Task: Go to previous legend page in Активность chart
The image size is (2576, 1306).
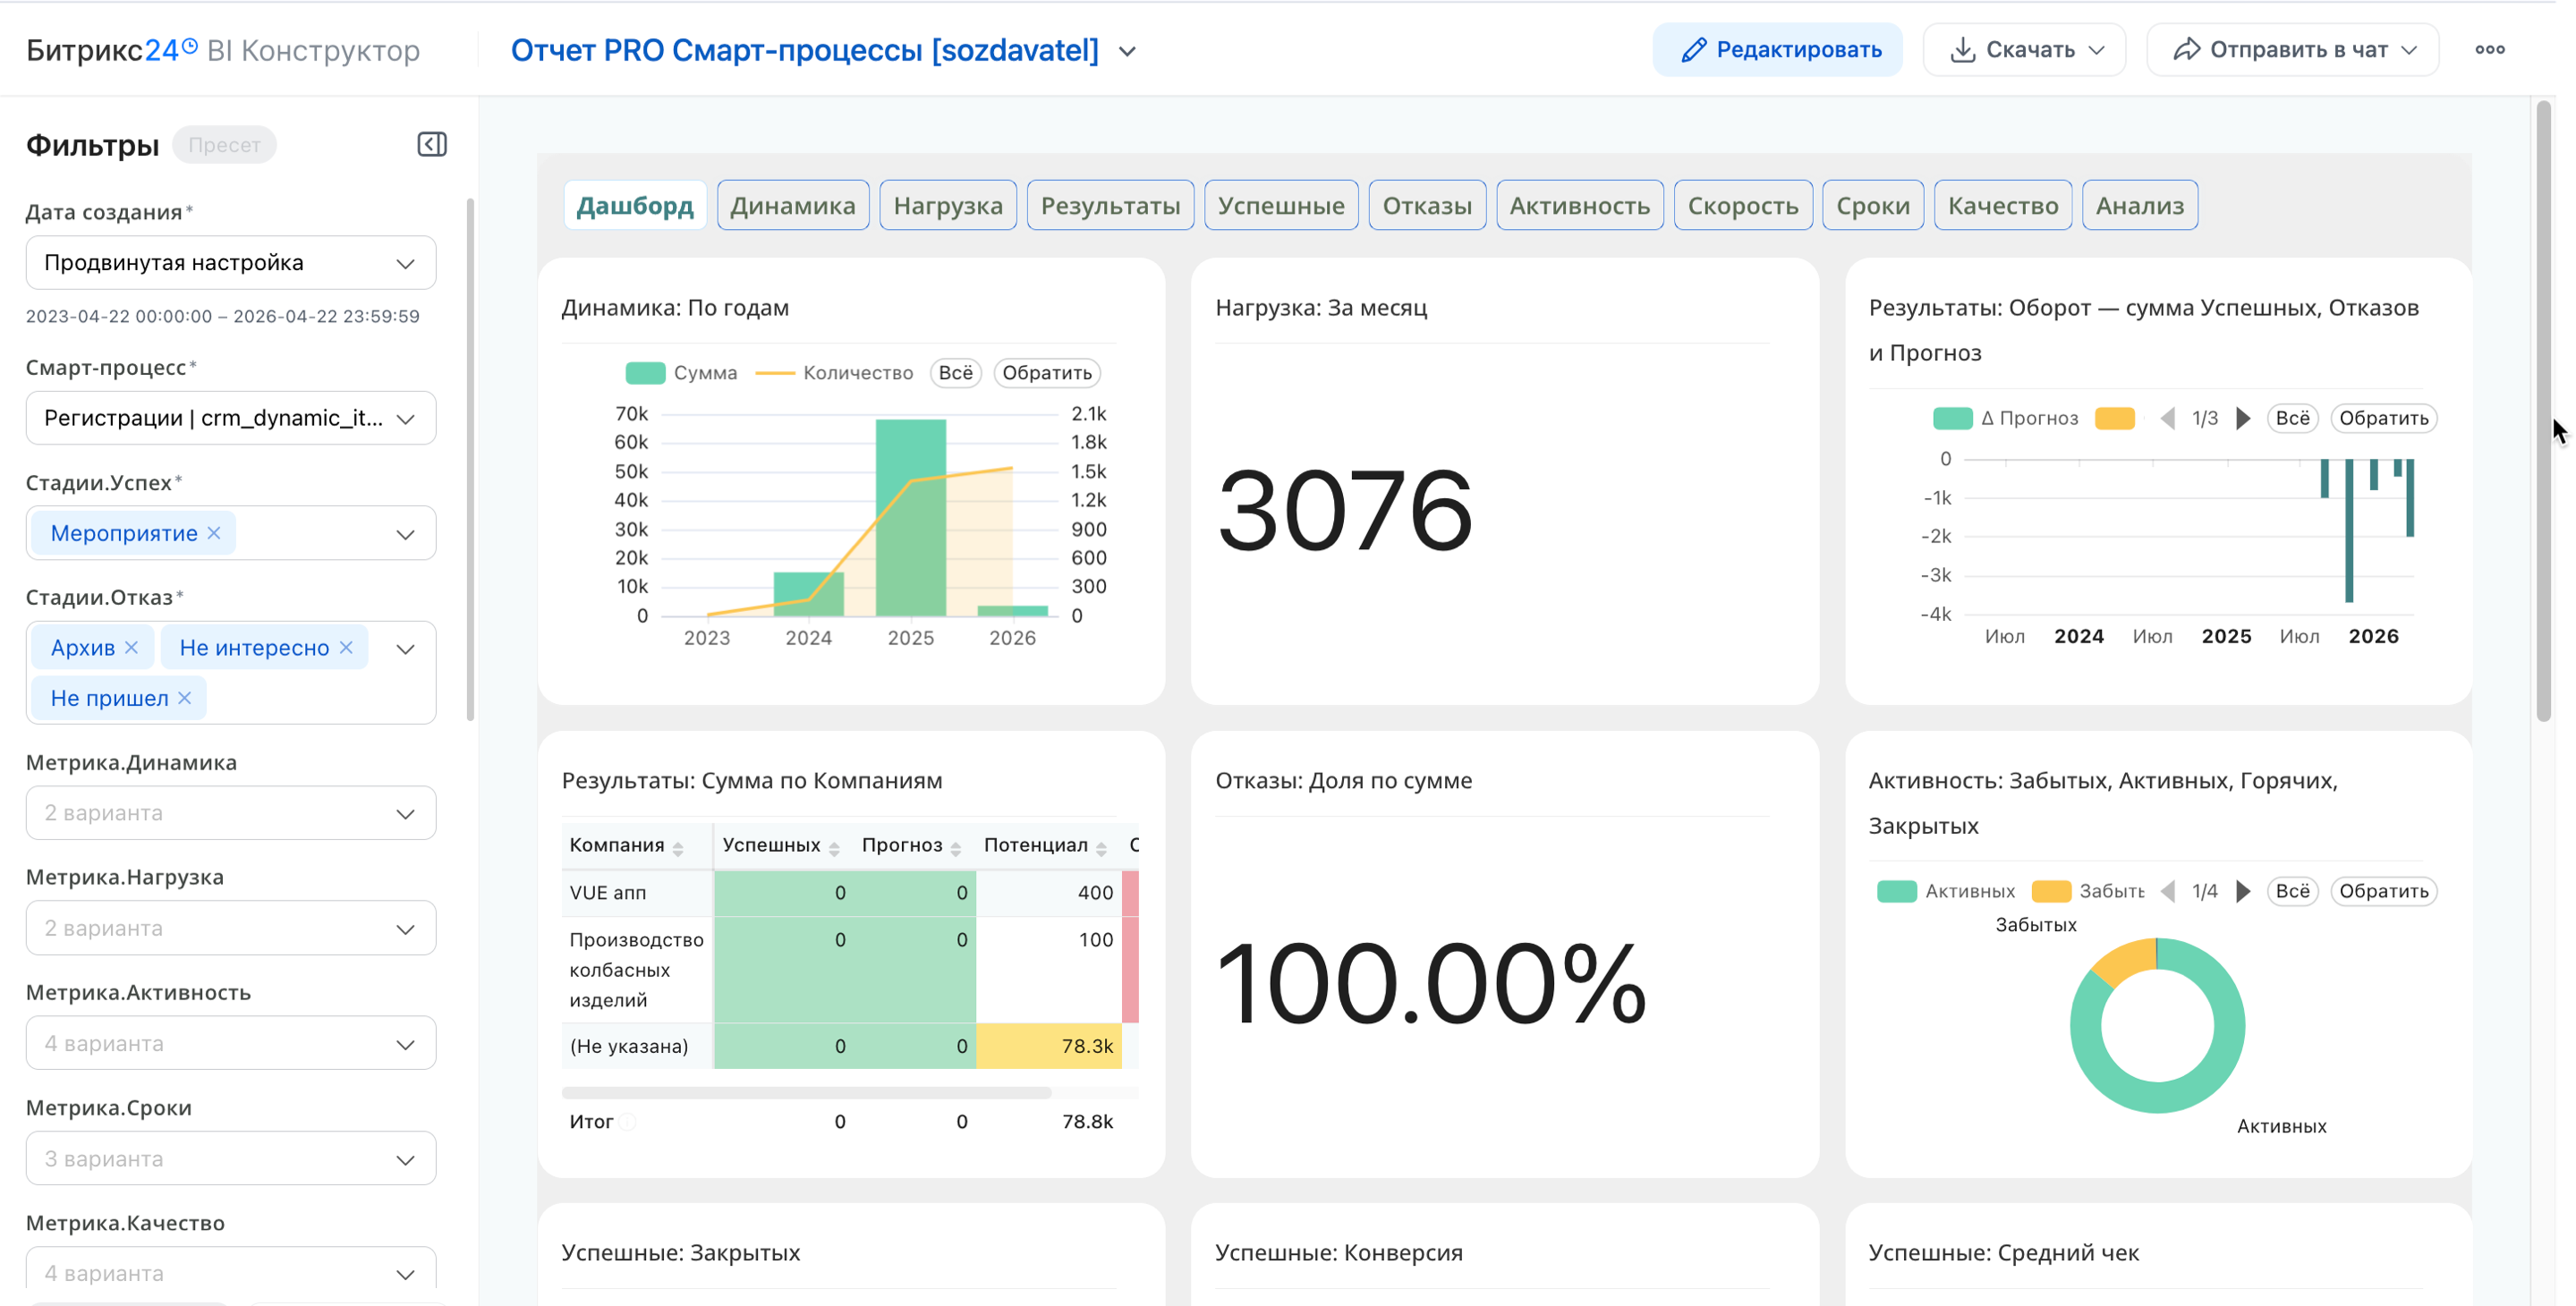Action: click(x=2167, y=891)
